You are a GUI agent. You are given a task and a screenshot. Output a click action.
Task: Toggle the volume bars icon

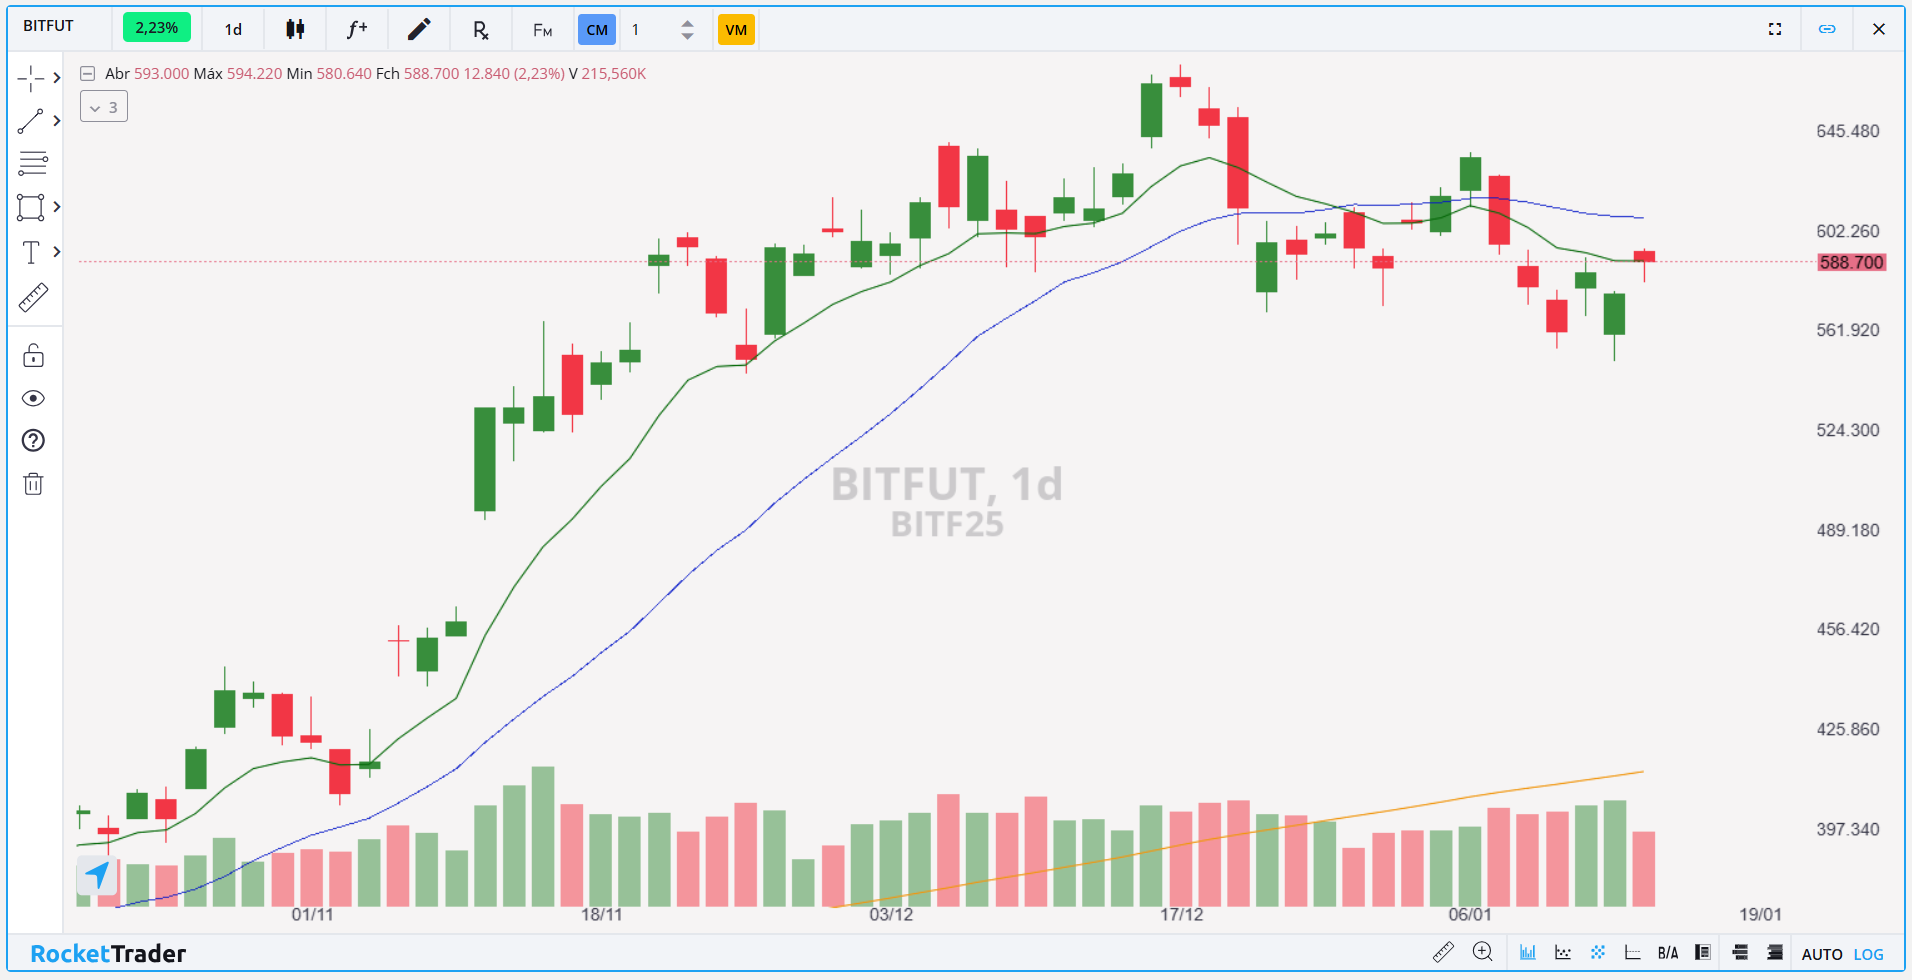(1528, 953)
